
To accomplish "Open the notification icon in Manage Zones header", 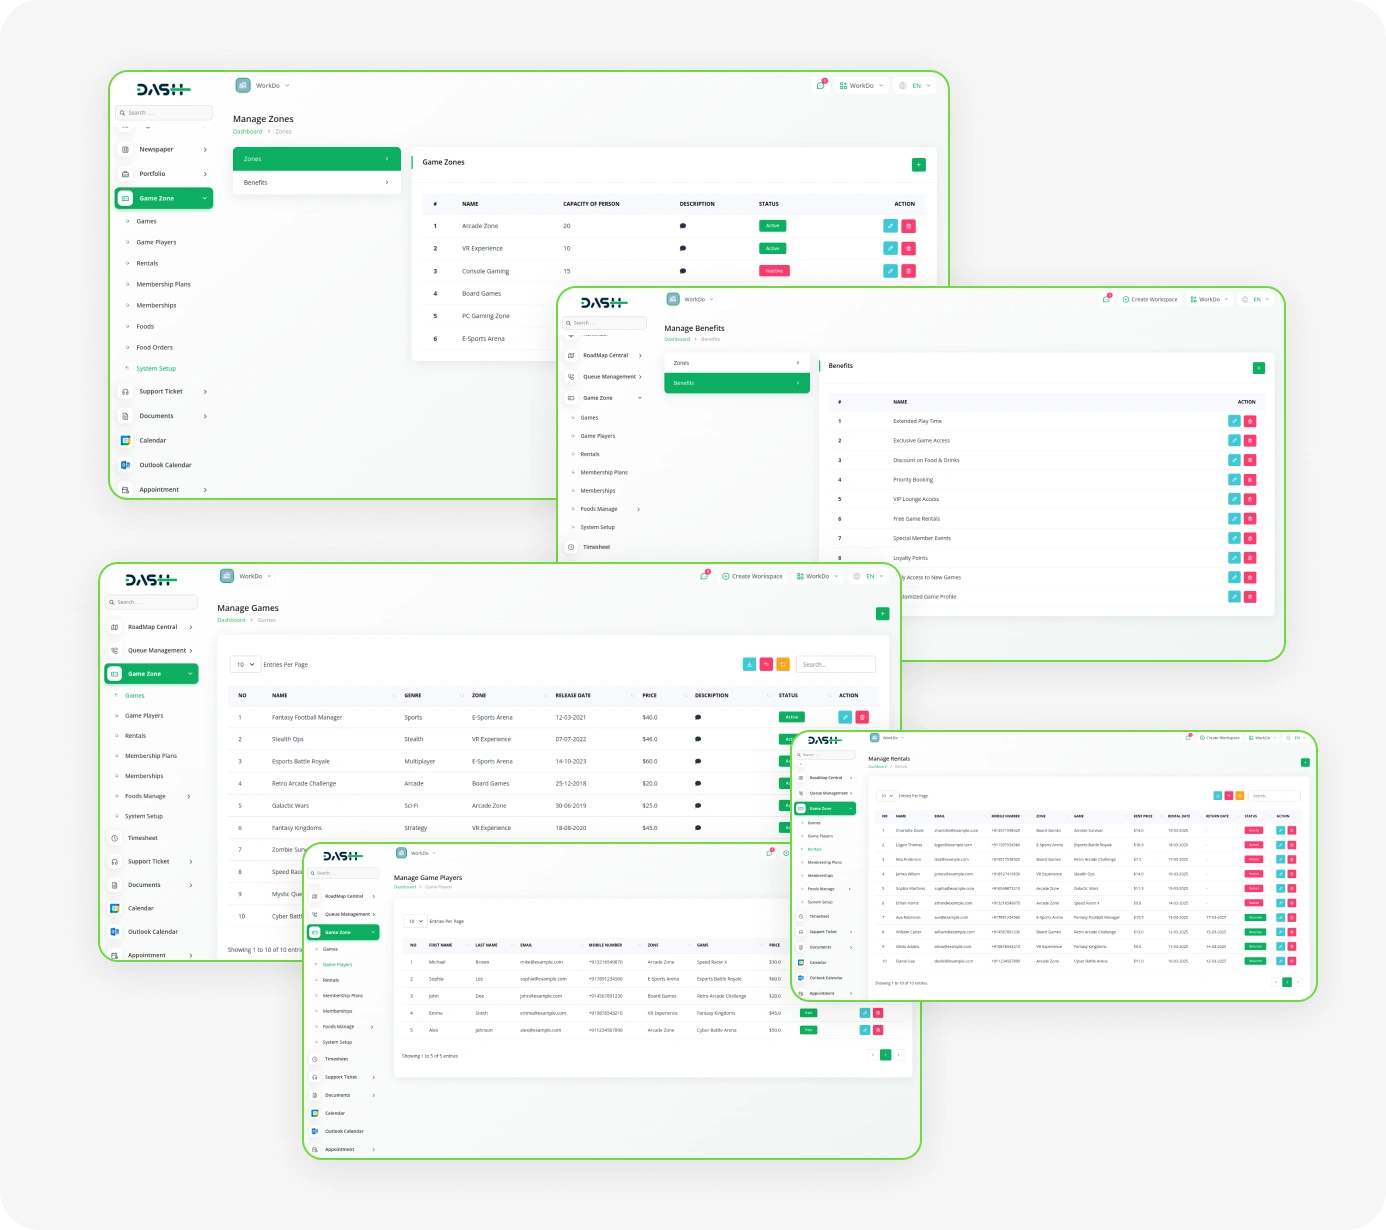I will click(820, 86).
